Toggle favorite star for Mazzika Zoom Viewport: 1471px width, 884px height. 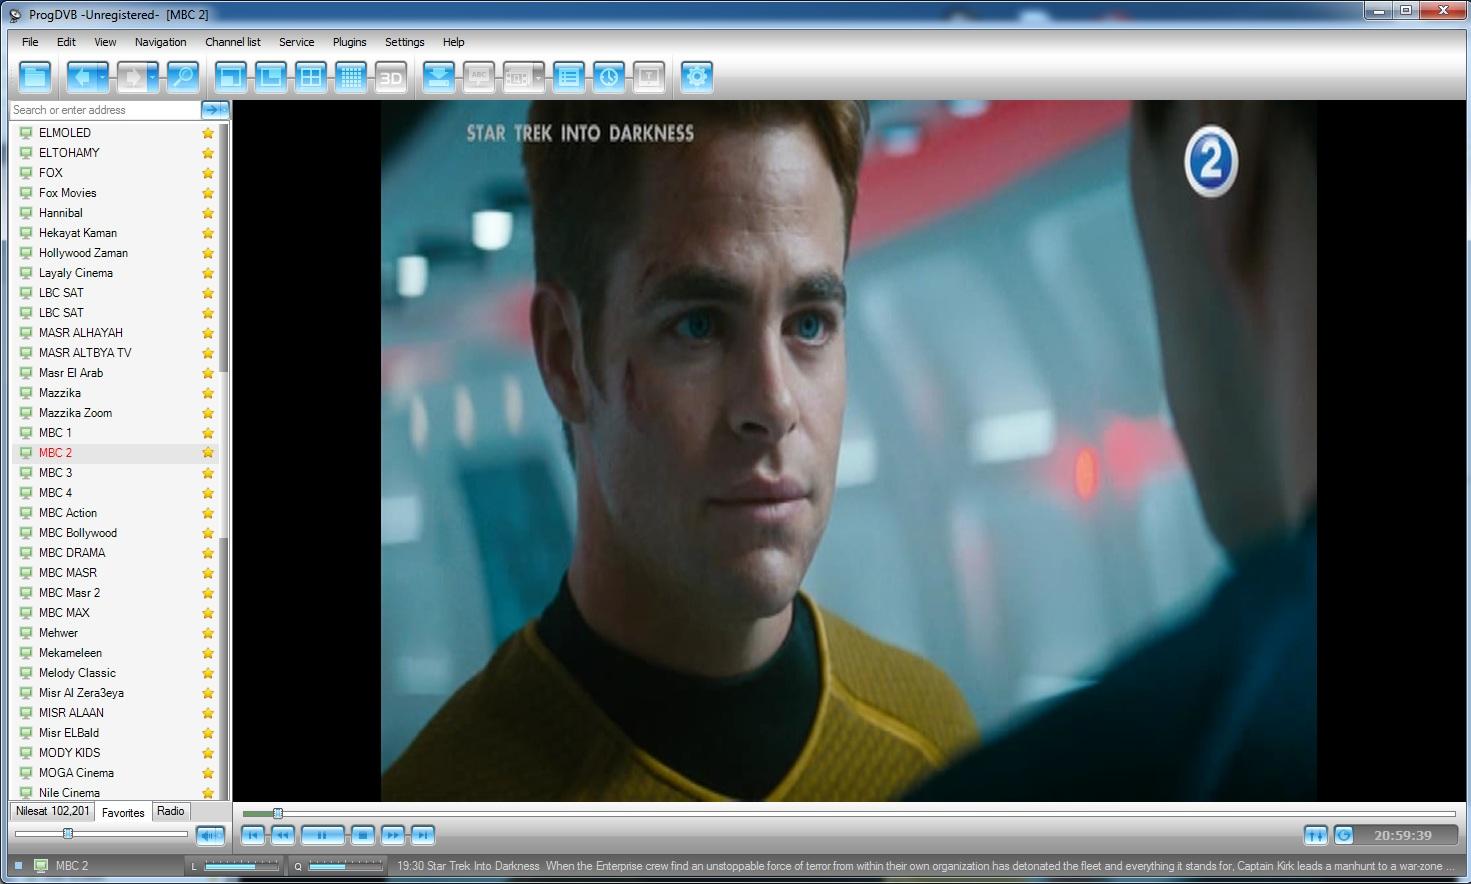208,413
